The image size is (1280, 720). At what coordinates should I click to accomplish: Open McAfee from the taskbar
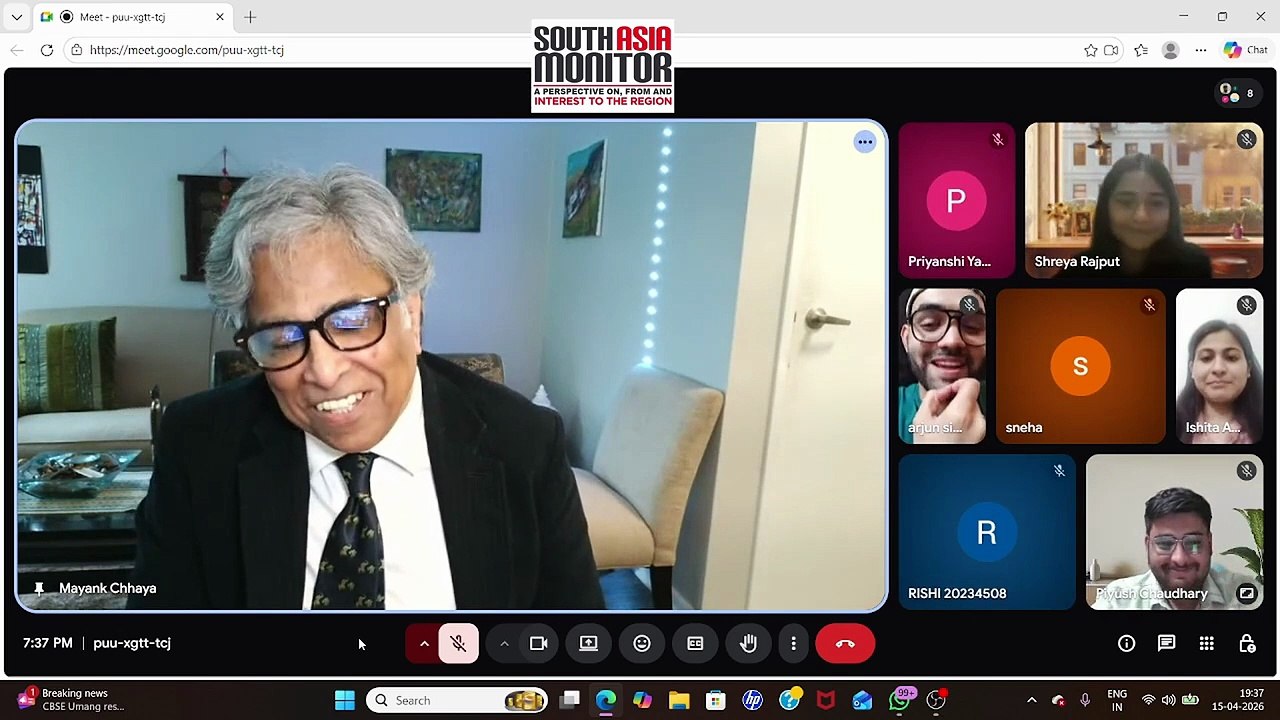pyautogui.click(x=826, y=701)
